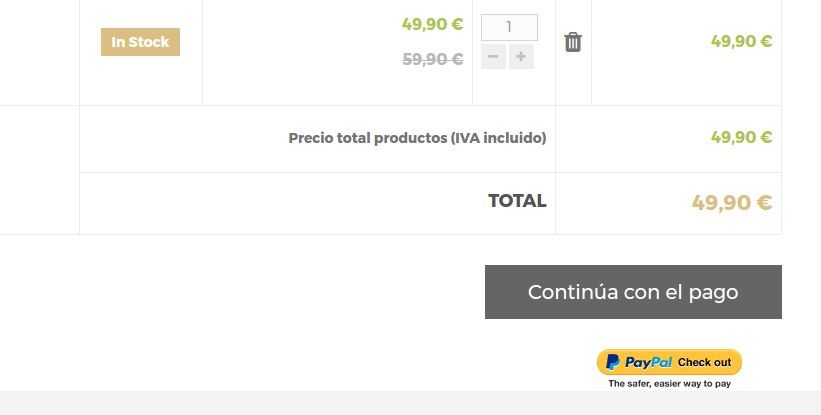
Task: Select the In Stock badge
Action: coord(140,42)
